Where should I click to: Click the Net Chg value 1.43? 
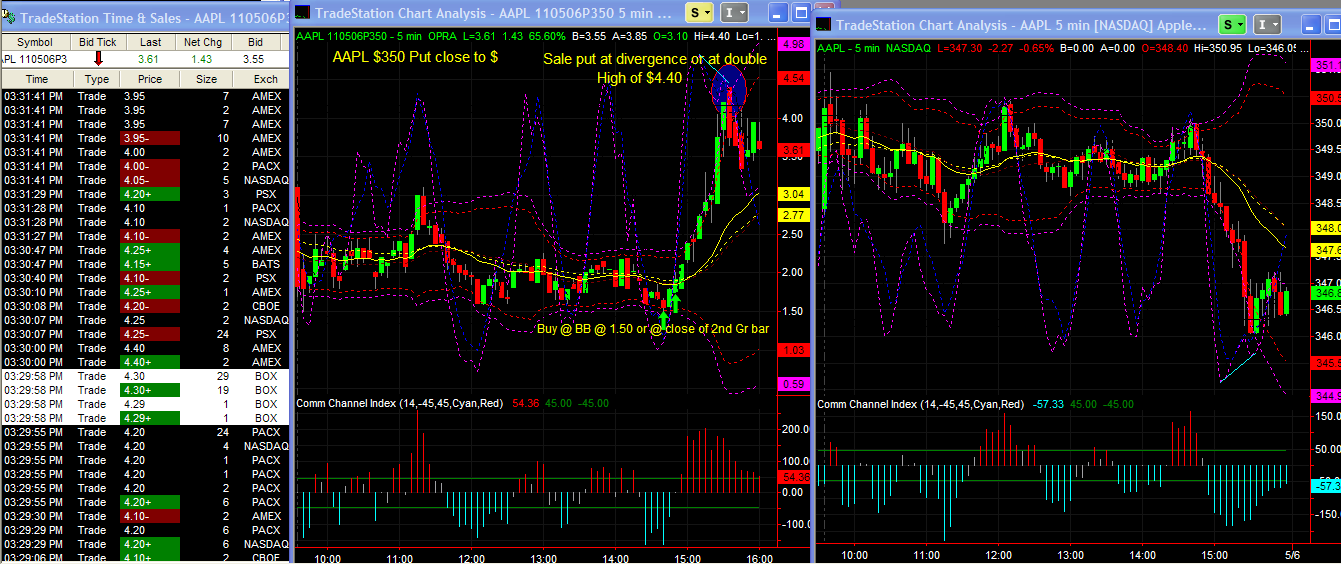click(203, 59)
